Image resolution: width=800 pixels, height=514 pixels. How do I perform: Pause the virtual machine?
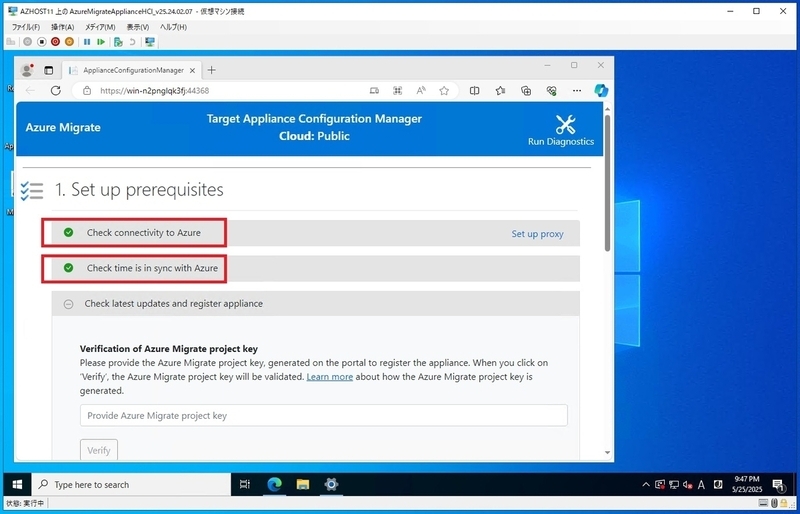[x=87, y=42]
